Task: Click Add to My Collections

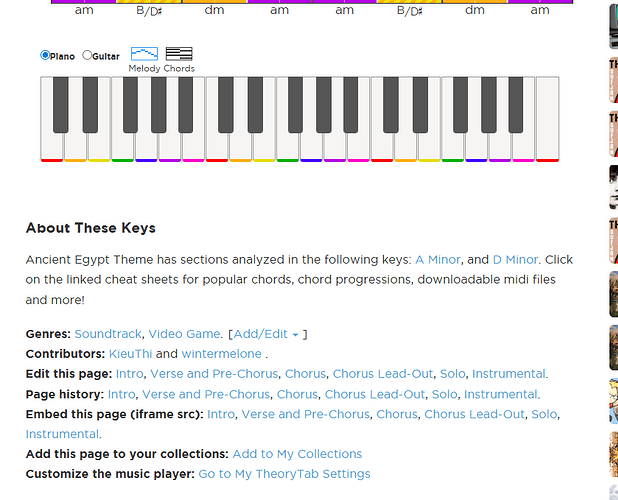Action: click(x=297, y=454)
